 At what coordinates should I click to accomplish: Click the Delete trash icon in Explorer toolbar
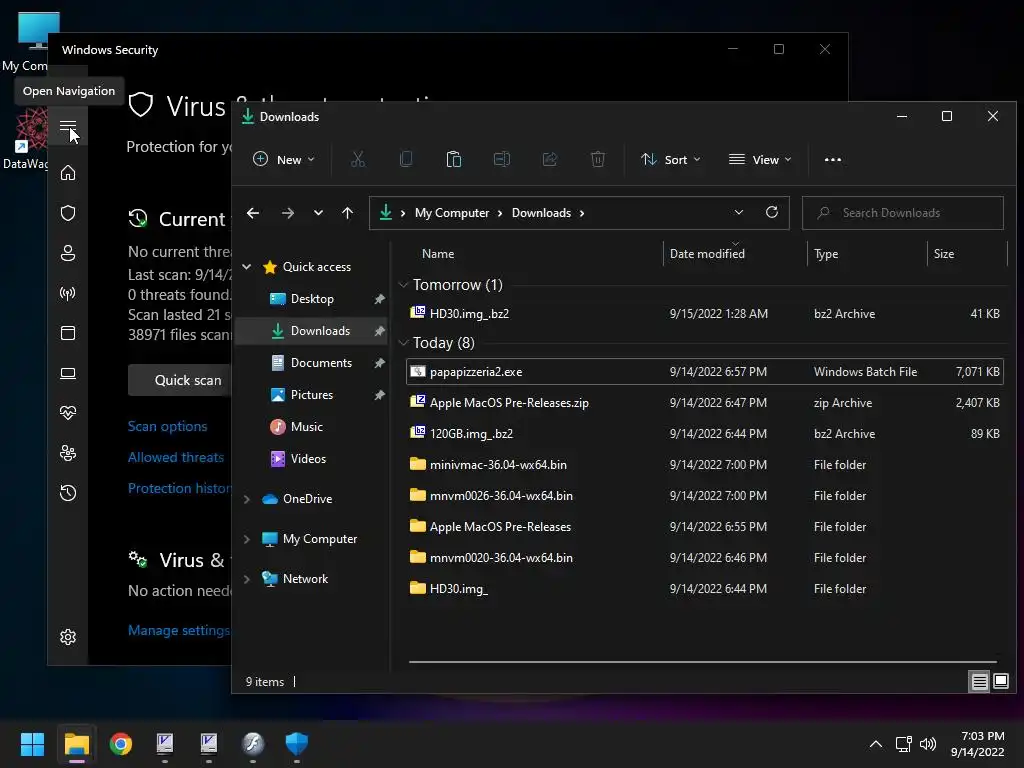(x=598, y=159)
